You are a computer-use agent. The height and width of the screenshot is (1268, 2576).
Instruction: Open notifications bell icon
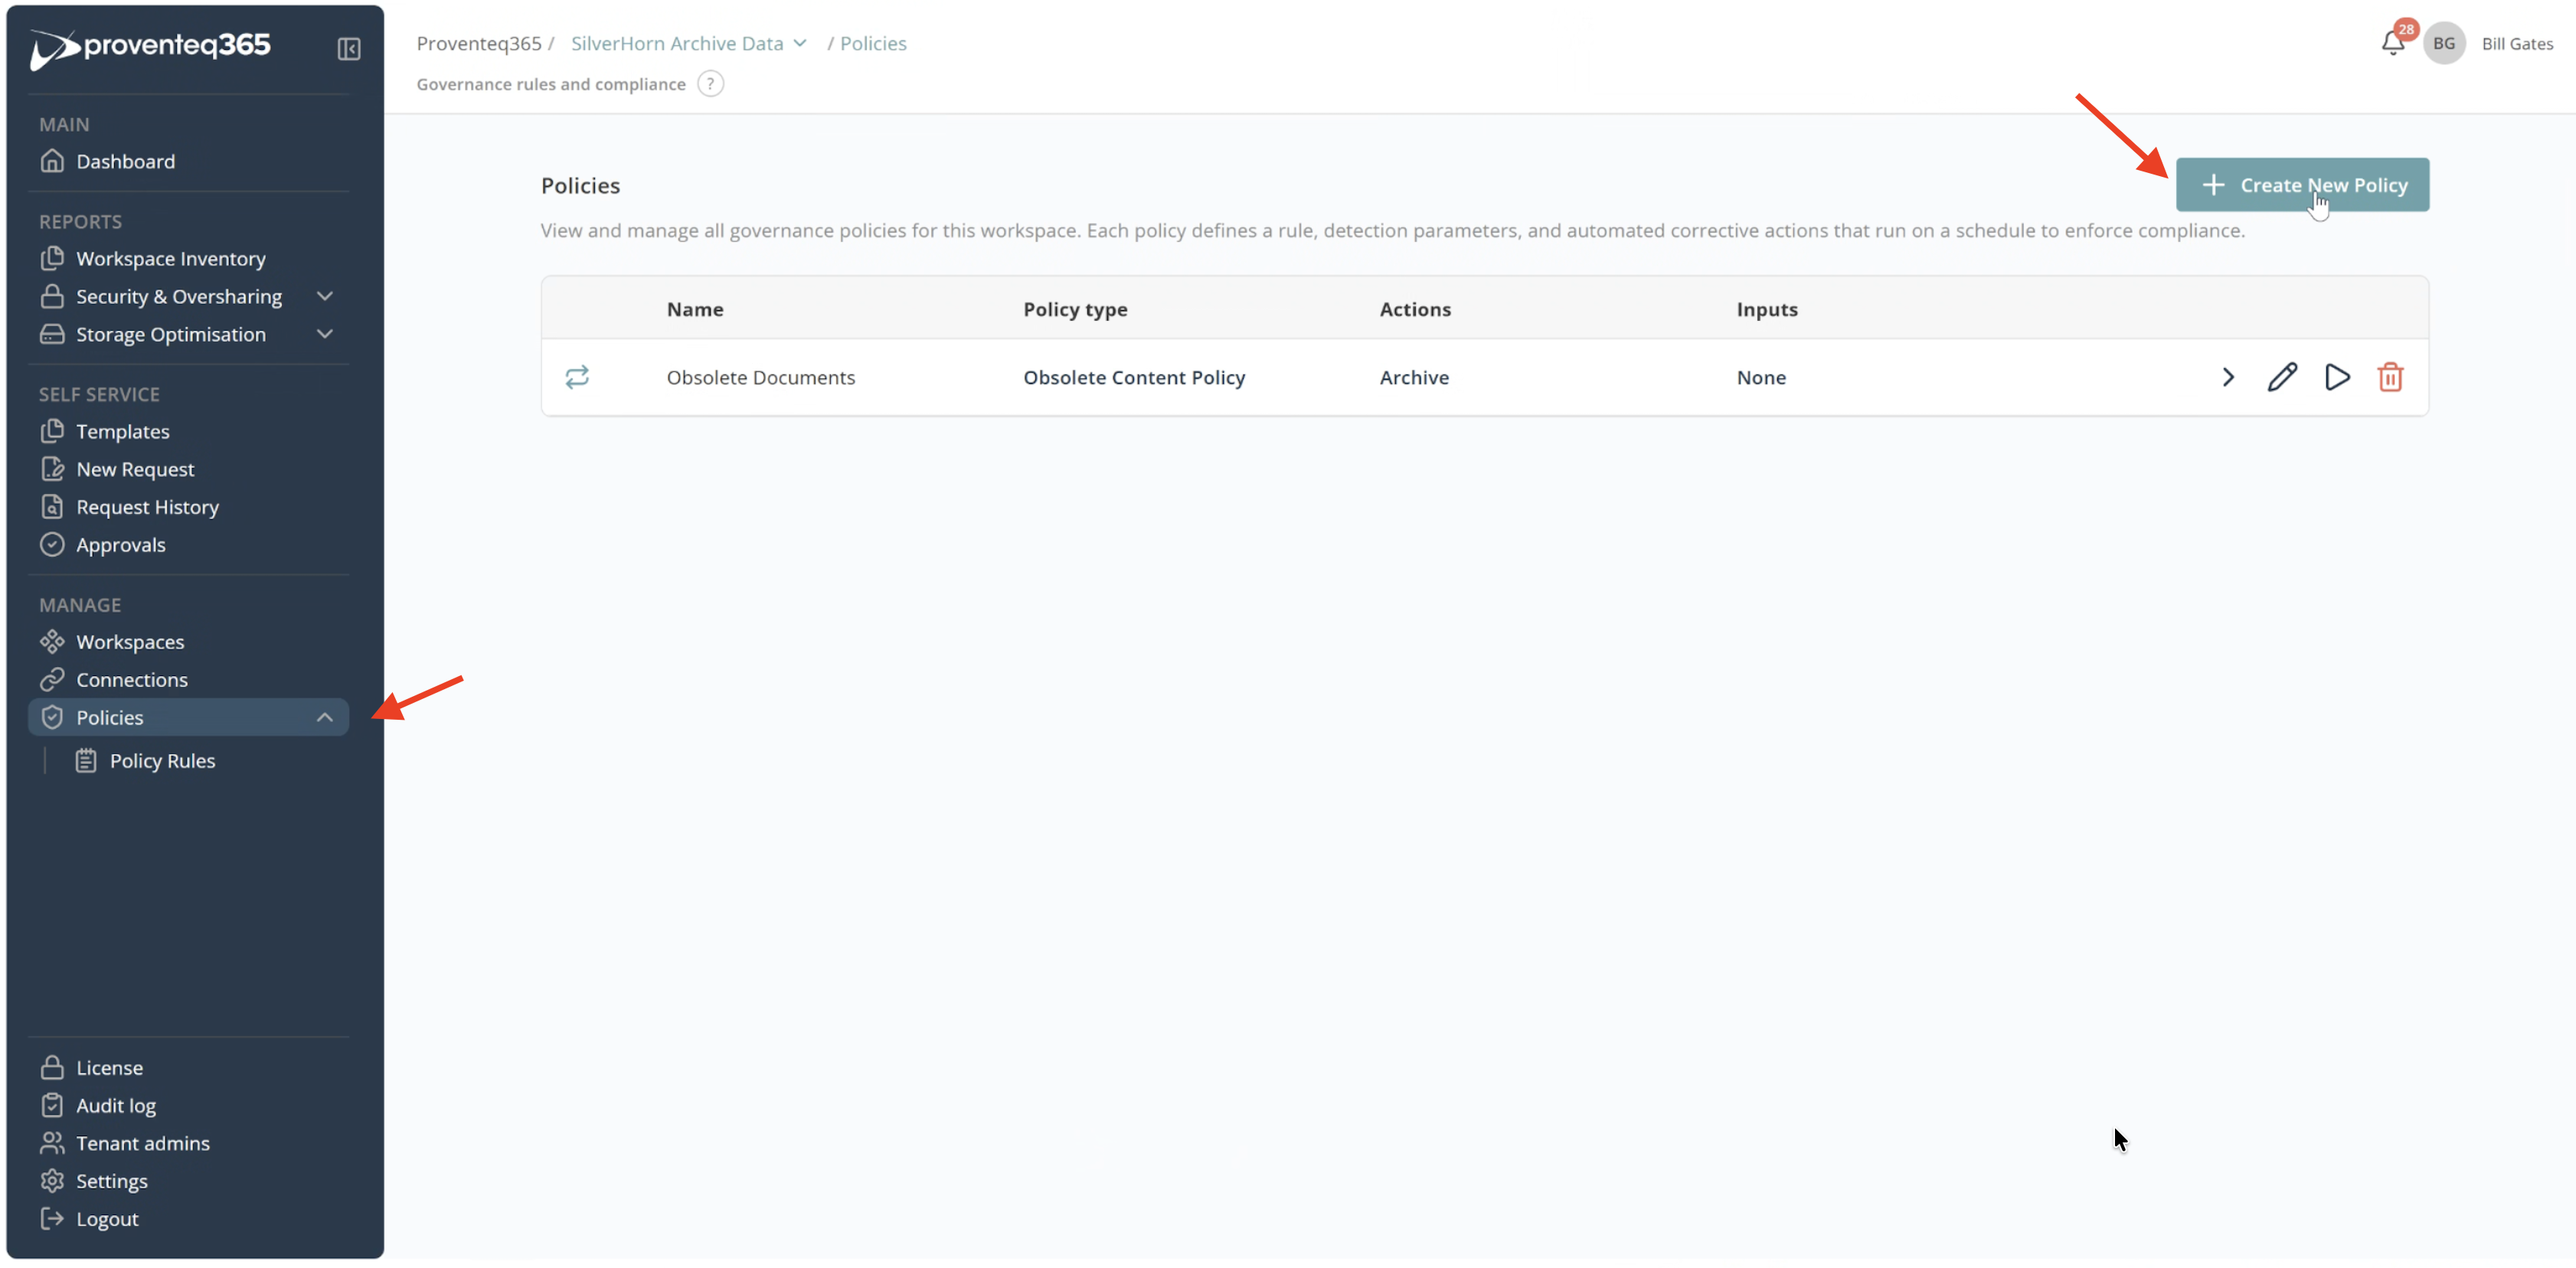click(x=2392, y=43)
